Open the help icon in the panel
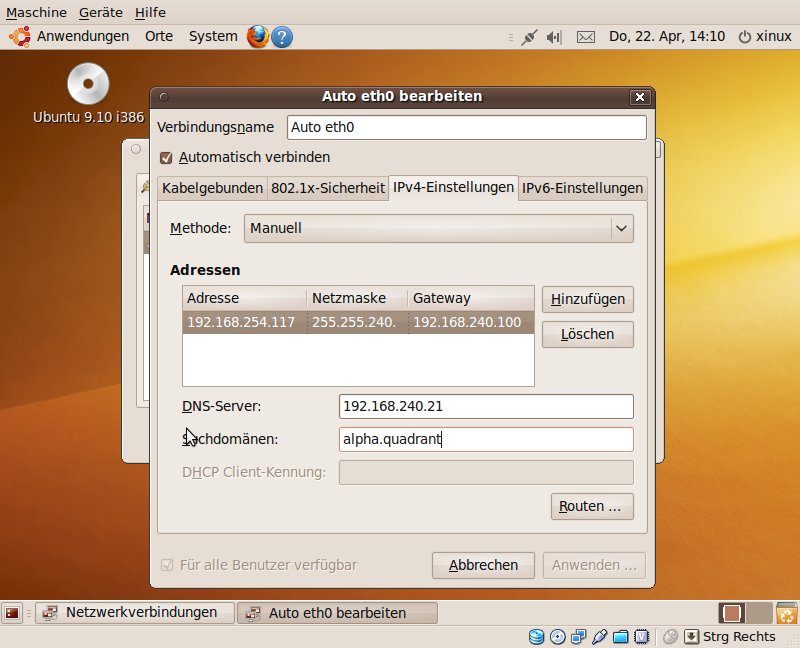 point(282,36)
